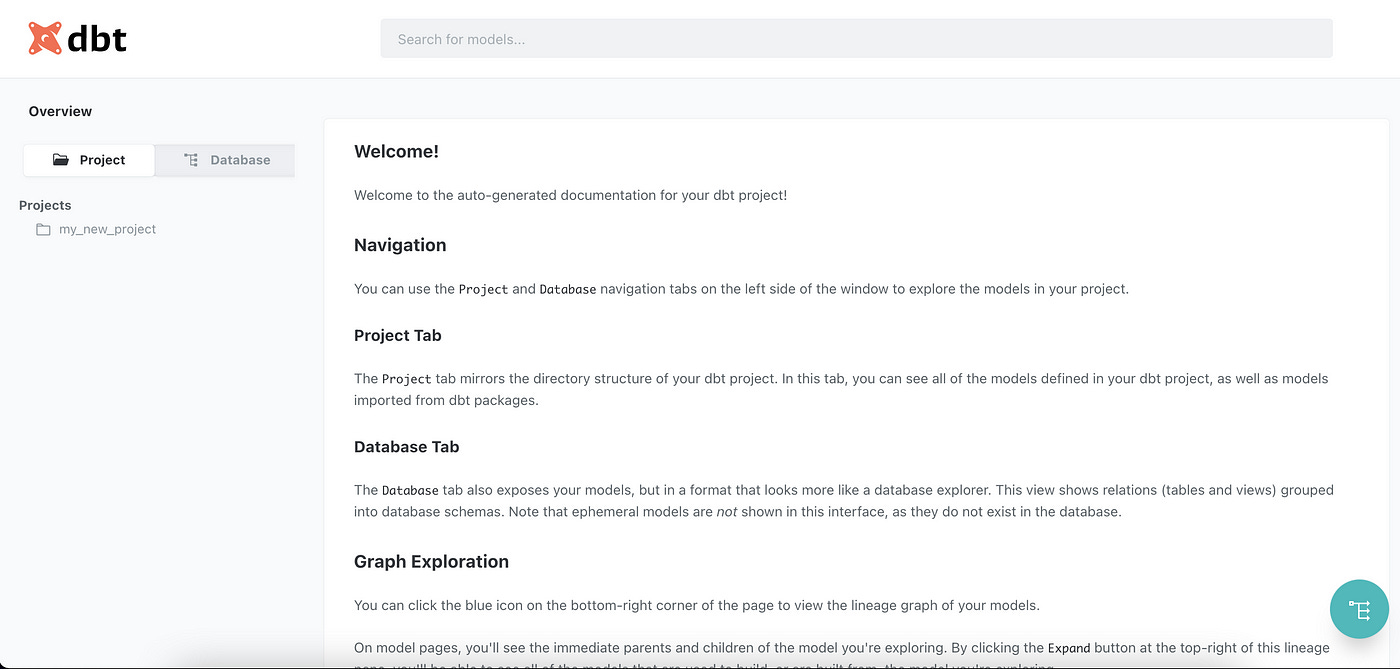Click the Navigation heading

[x=400, y=245]
